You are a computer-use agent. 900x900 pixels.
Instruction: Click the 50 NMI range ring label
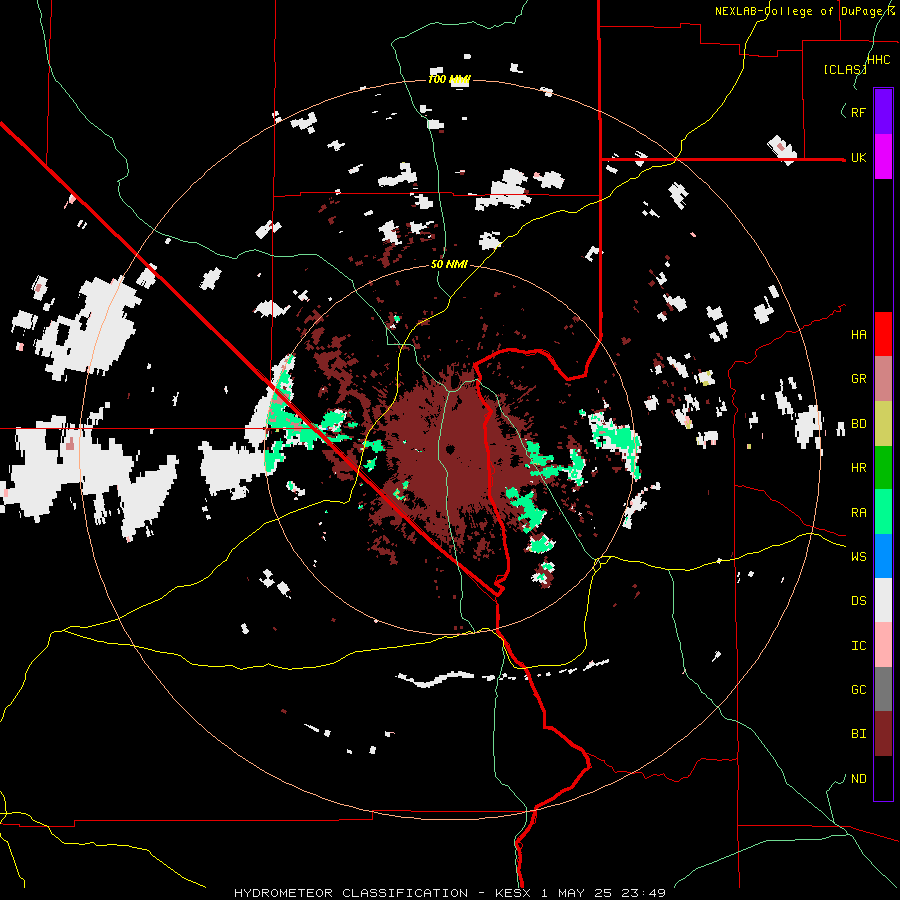click(x=449, y=264)
